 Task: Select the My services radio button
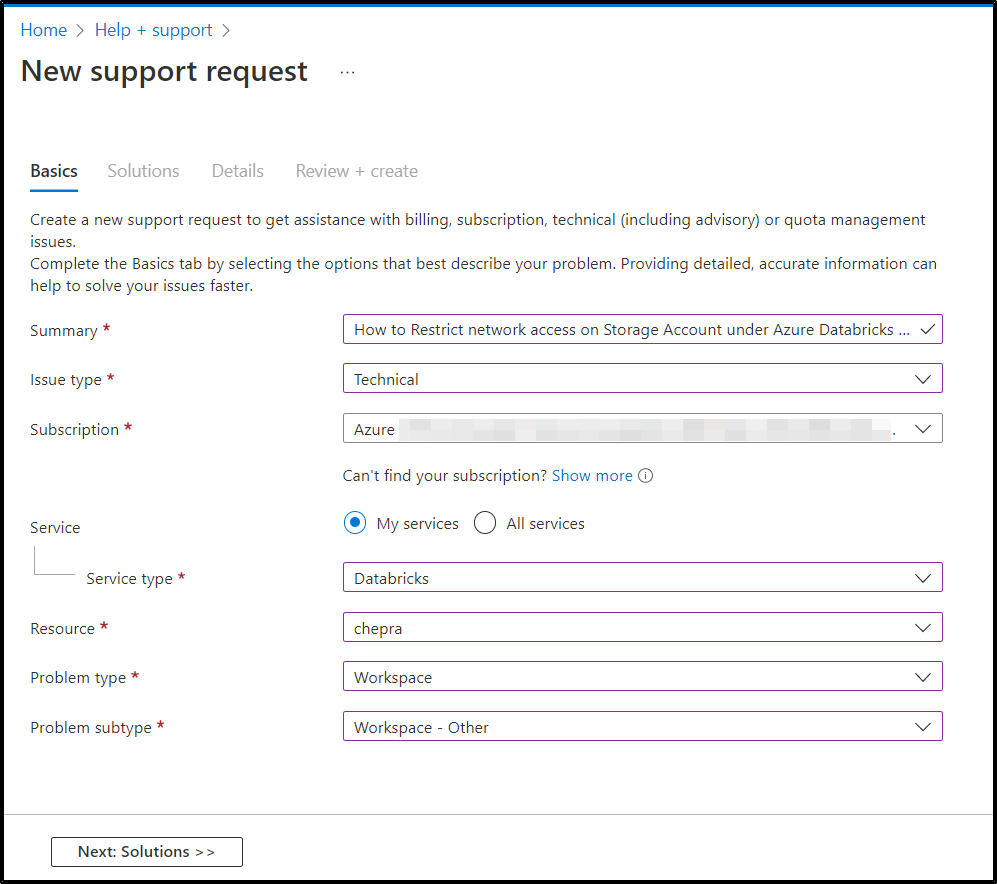(355, 522)
